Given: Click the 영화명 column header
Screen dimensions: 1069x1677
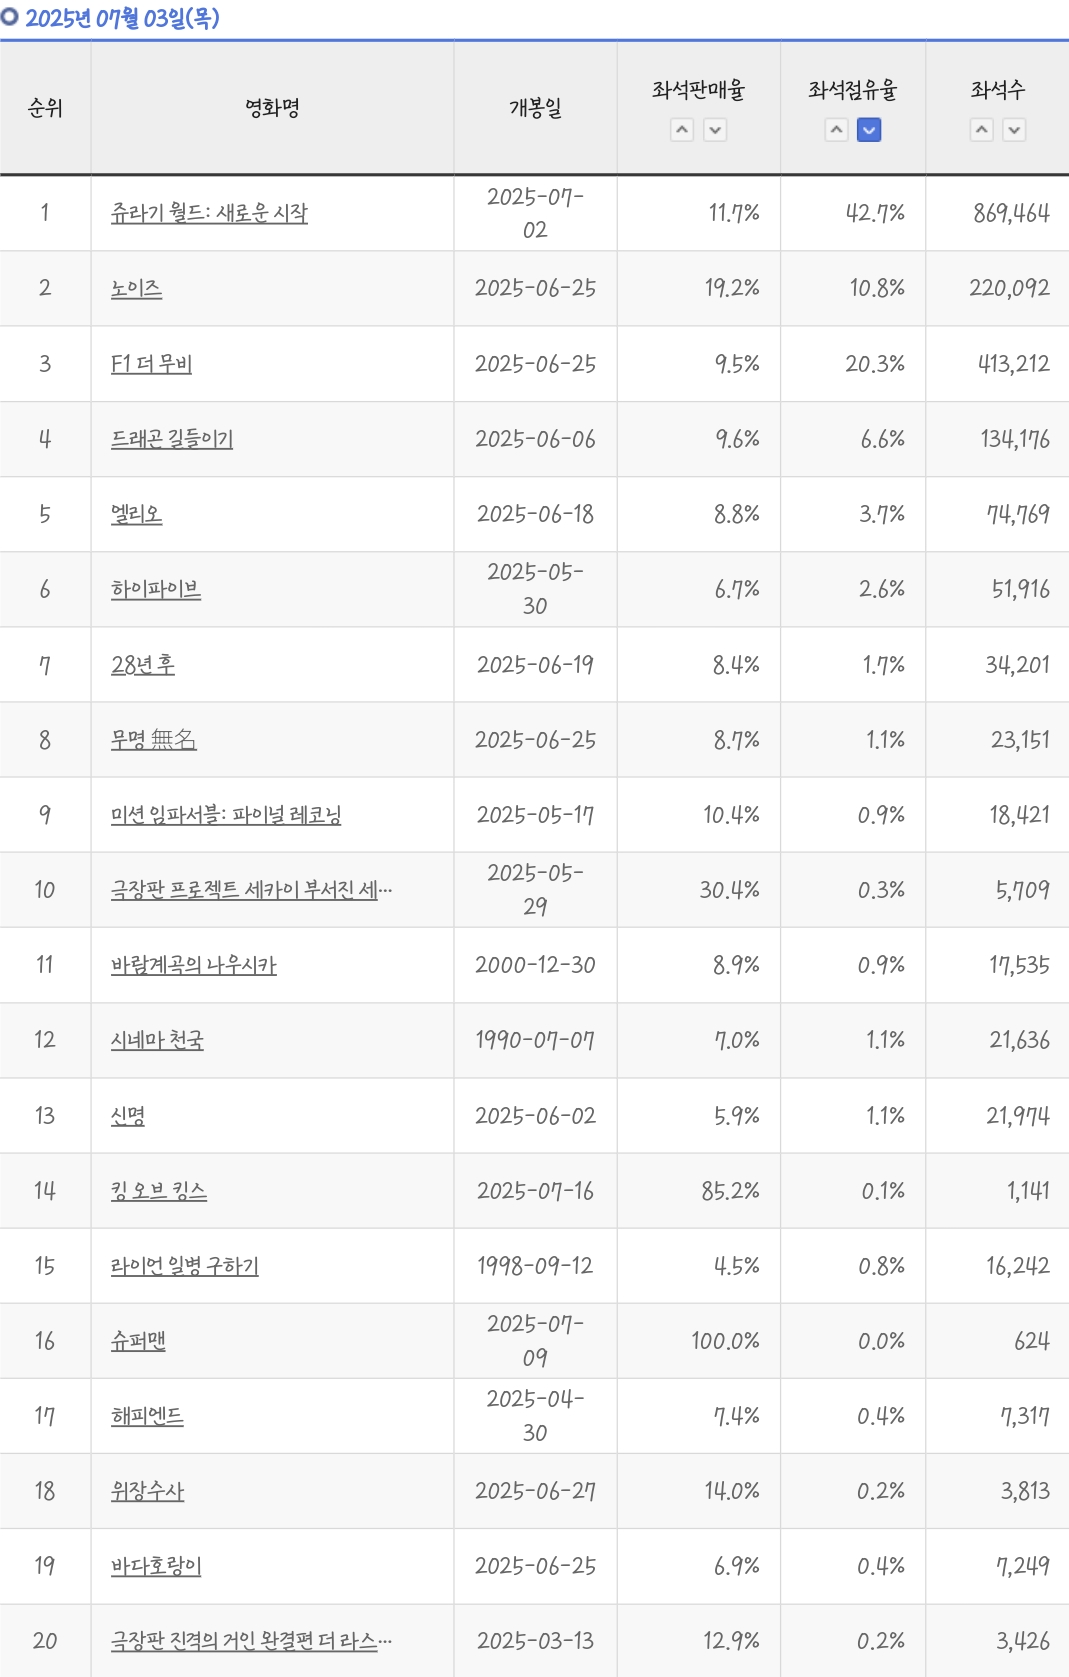Looking at the screenshot, I should [x=272, y=108].
